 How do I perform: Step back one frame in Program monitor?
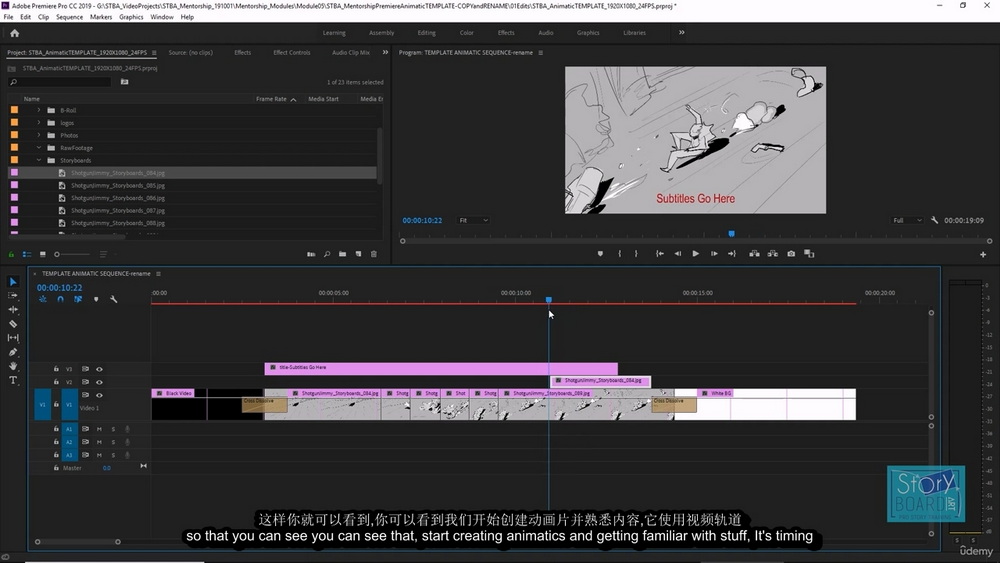pyautogui.click(x=678, y=254)
